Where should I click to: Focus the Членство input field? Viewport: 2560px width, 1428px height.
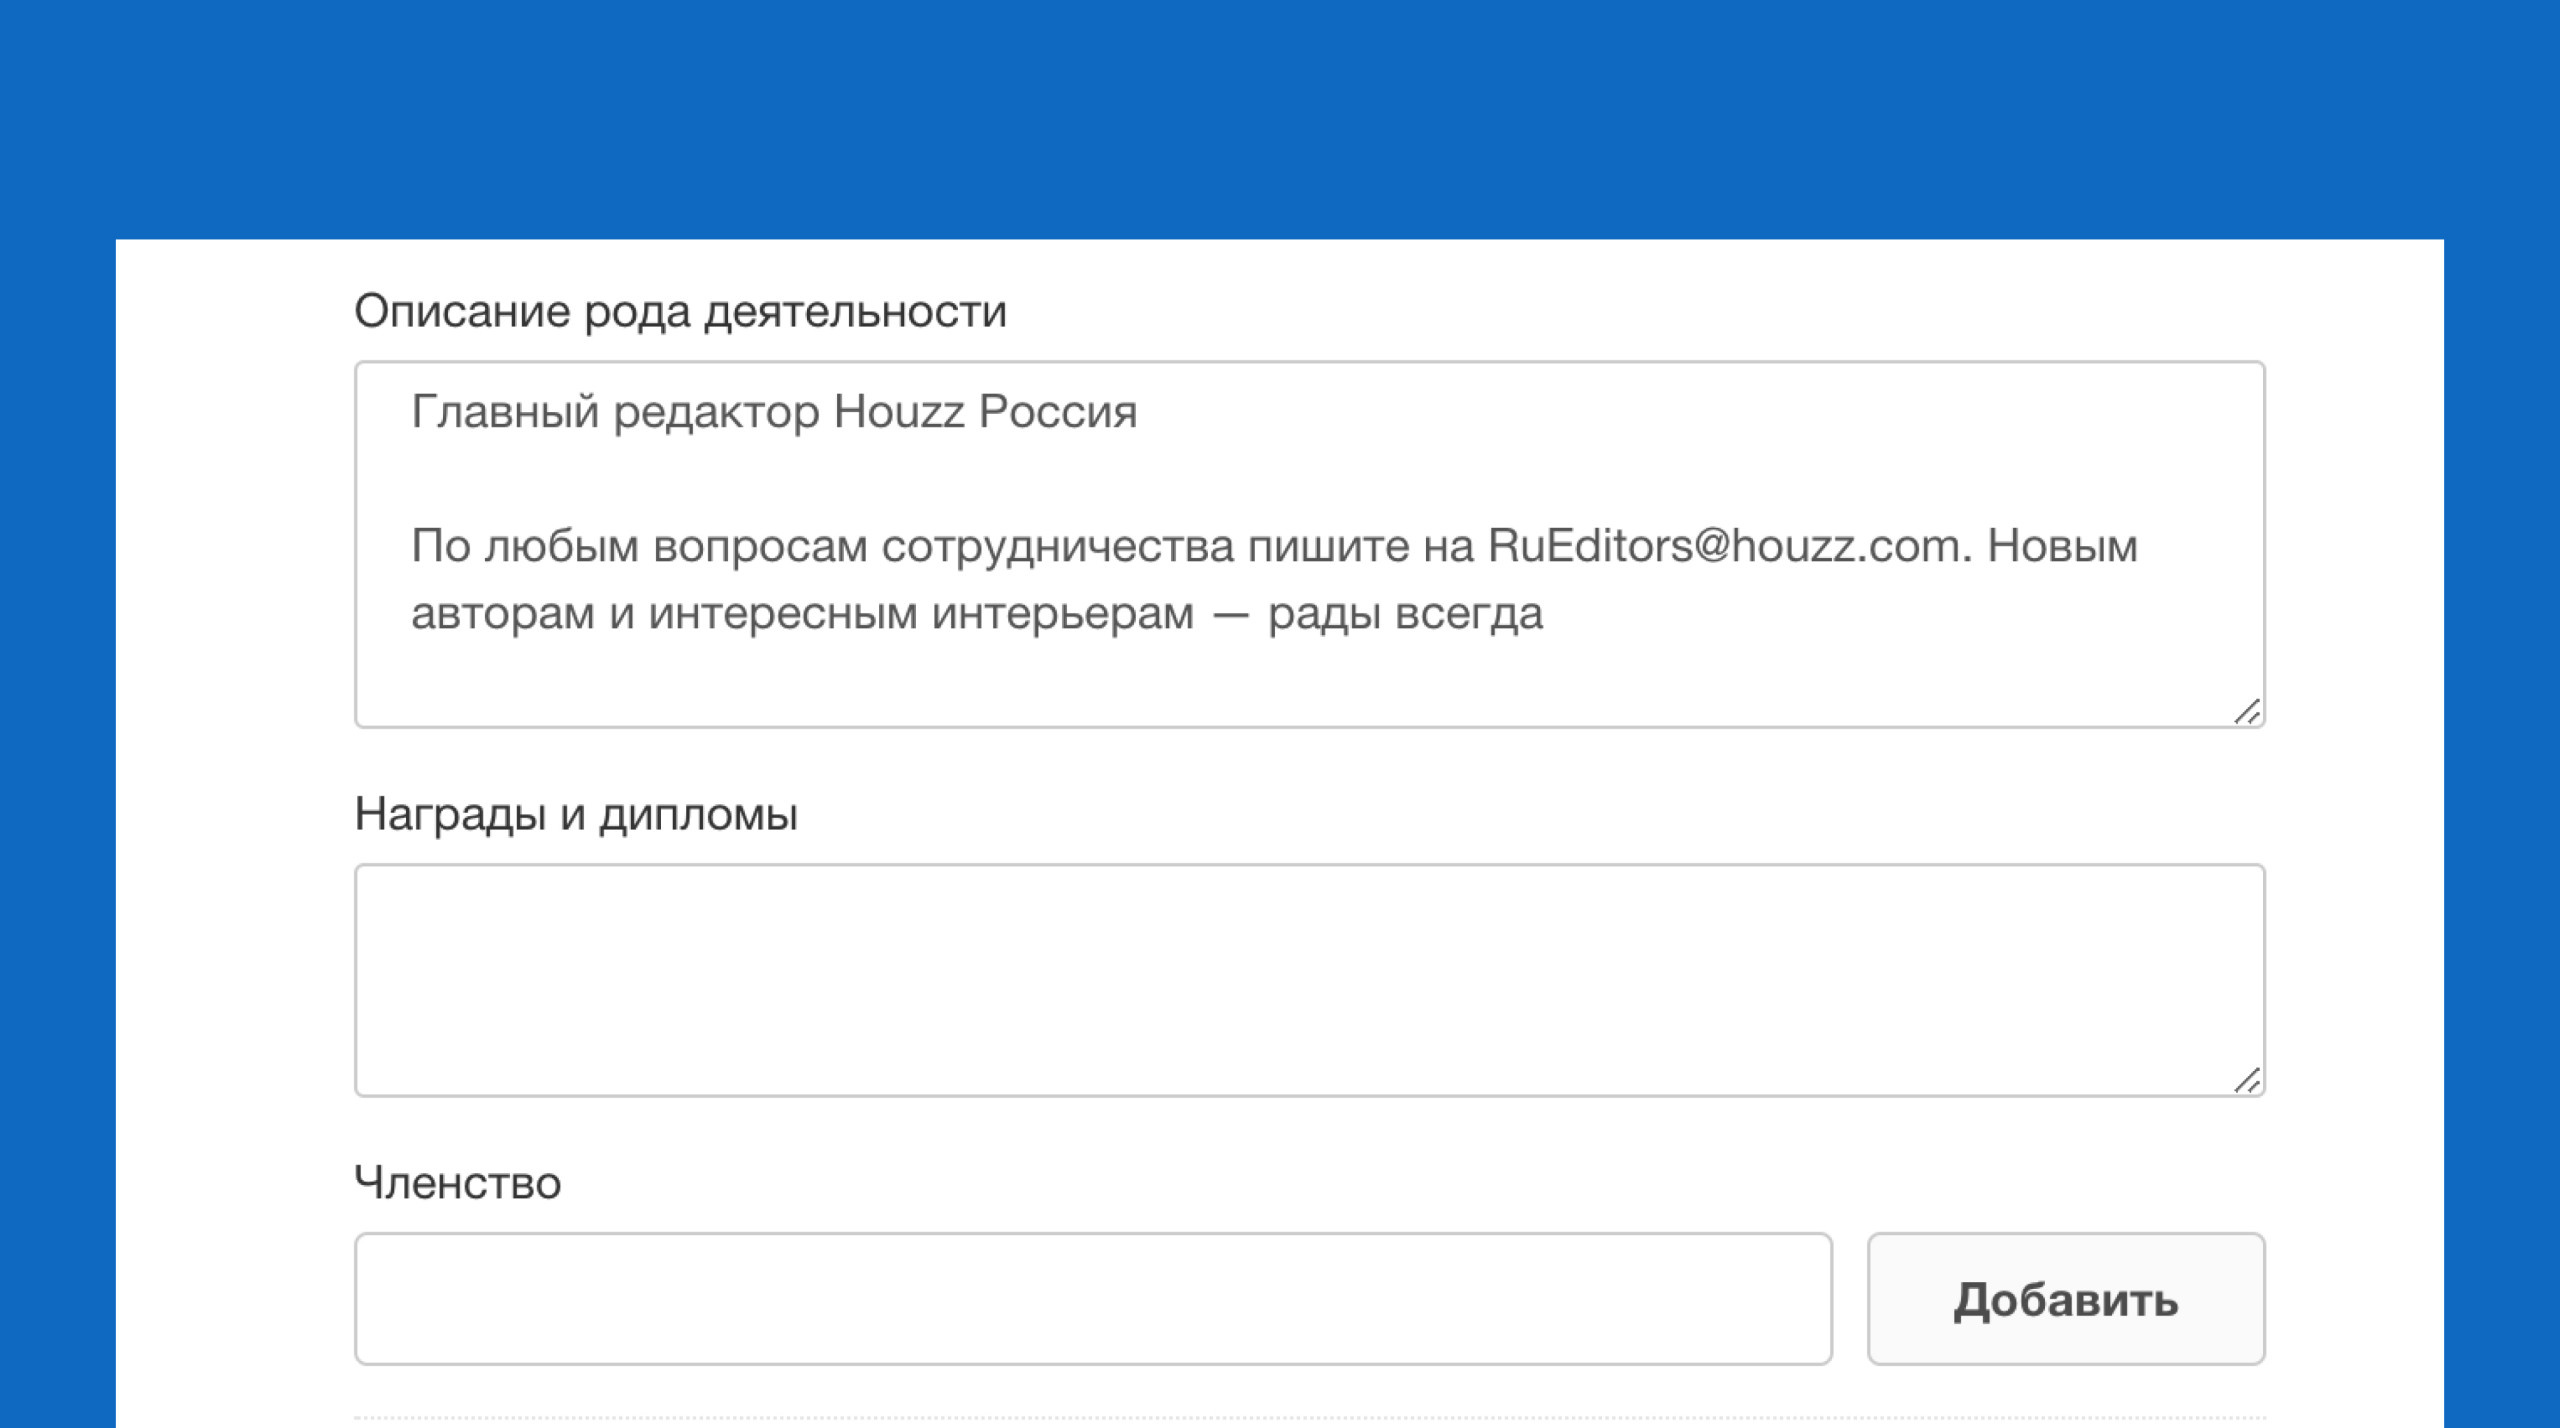point(1092,1298)
